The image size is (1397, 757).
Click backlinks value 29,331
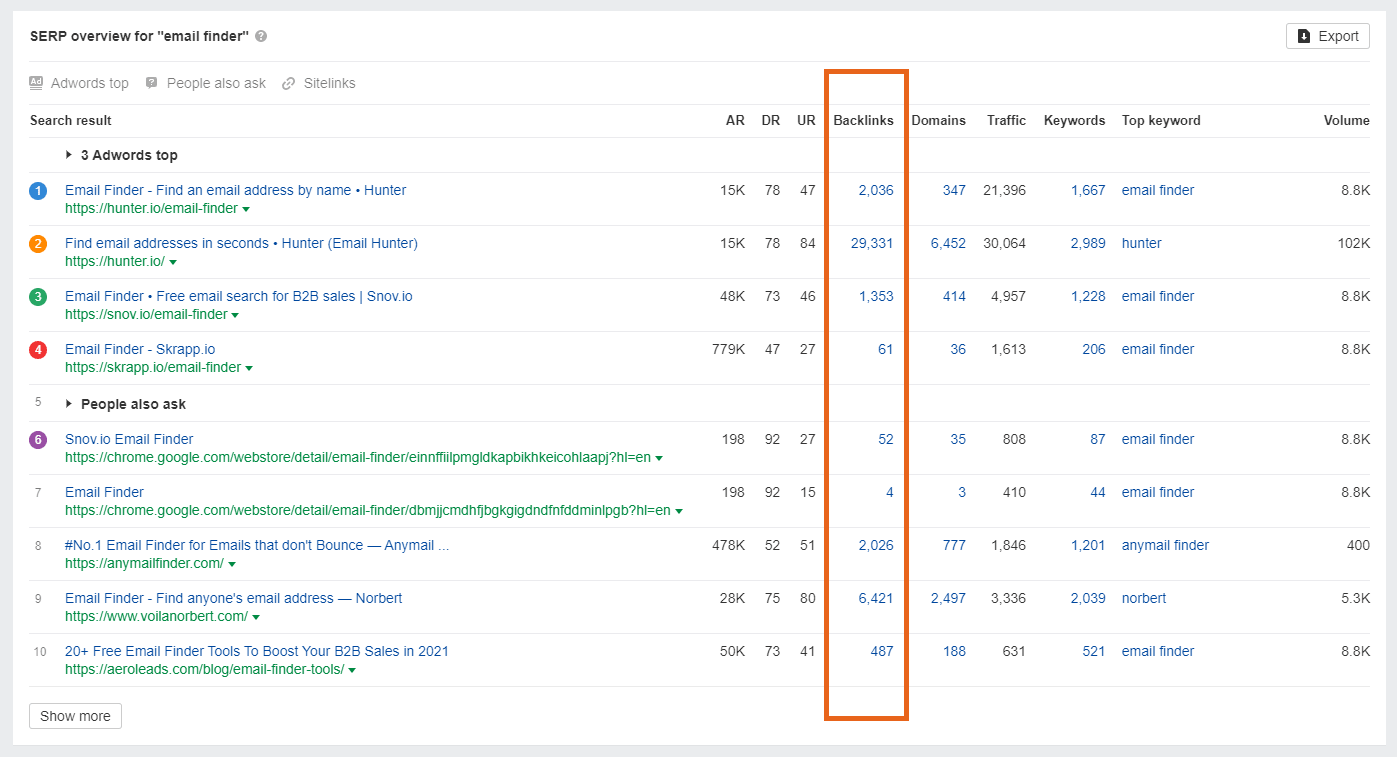872,243
